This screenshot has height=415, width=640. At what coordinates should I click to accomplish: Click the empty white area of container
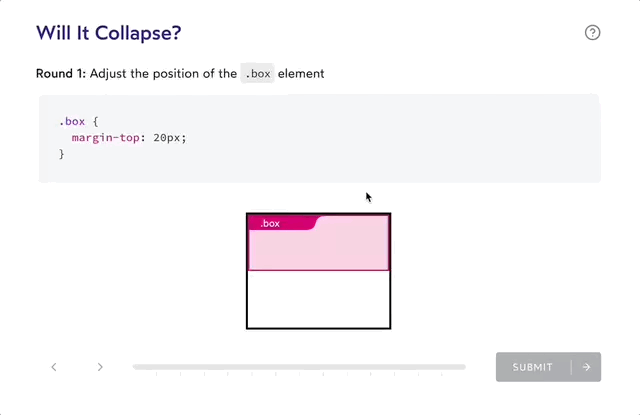pyautogui.click(x=318, y=299)
